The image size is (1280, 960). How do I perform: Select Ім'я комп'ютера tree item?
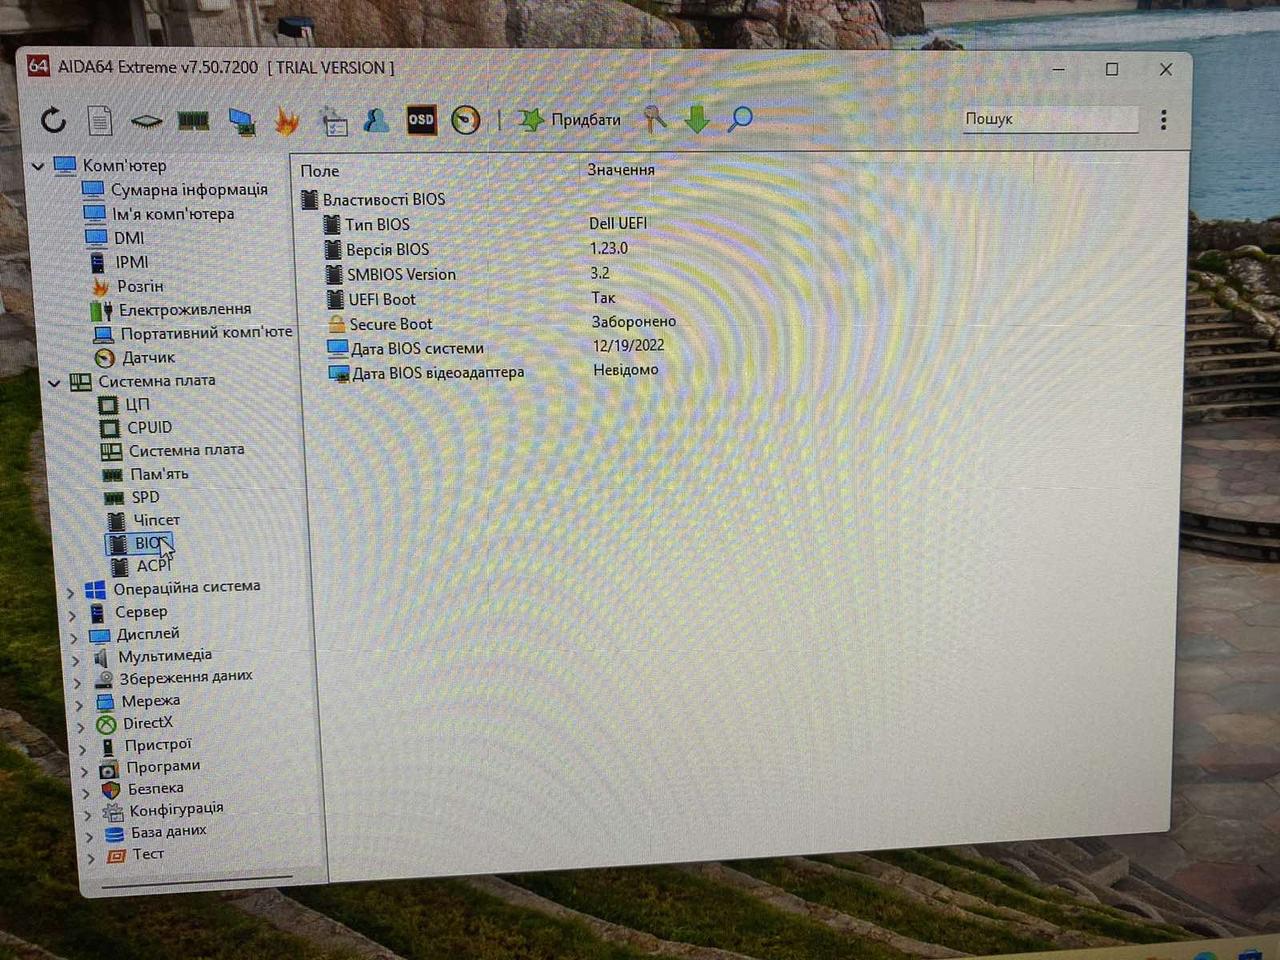point(173,213)
